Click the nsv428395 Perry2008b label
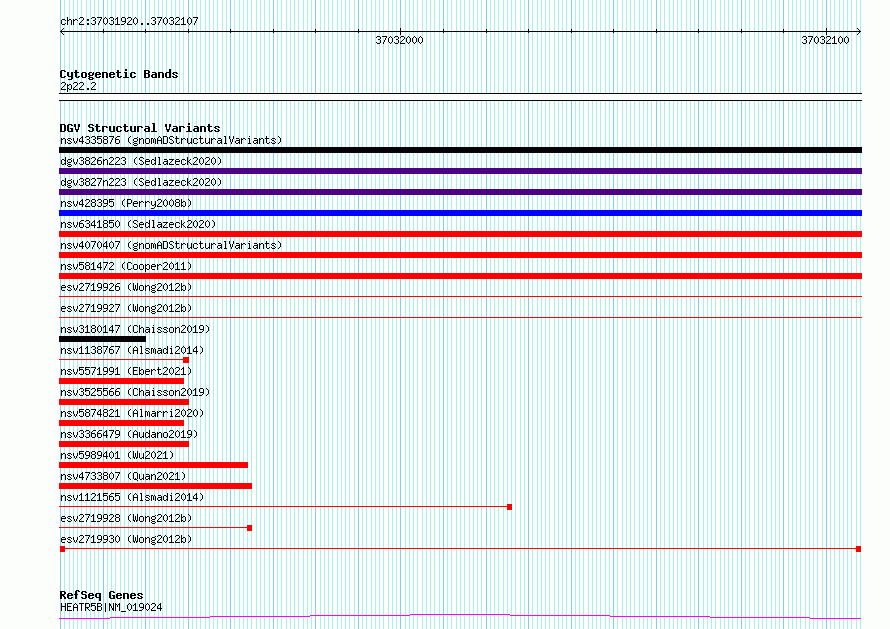The height and width of the screenshot is (629, 890). click(x=126, y=203)
